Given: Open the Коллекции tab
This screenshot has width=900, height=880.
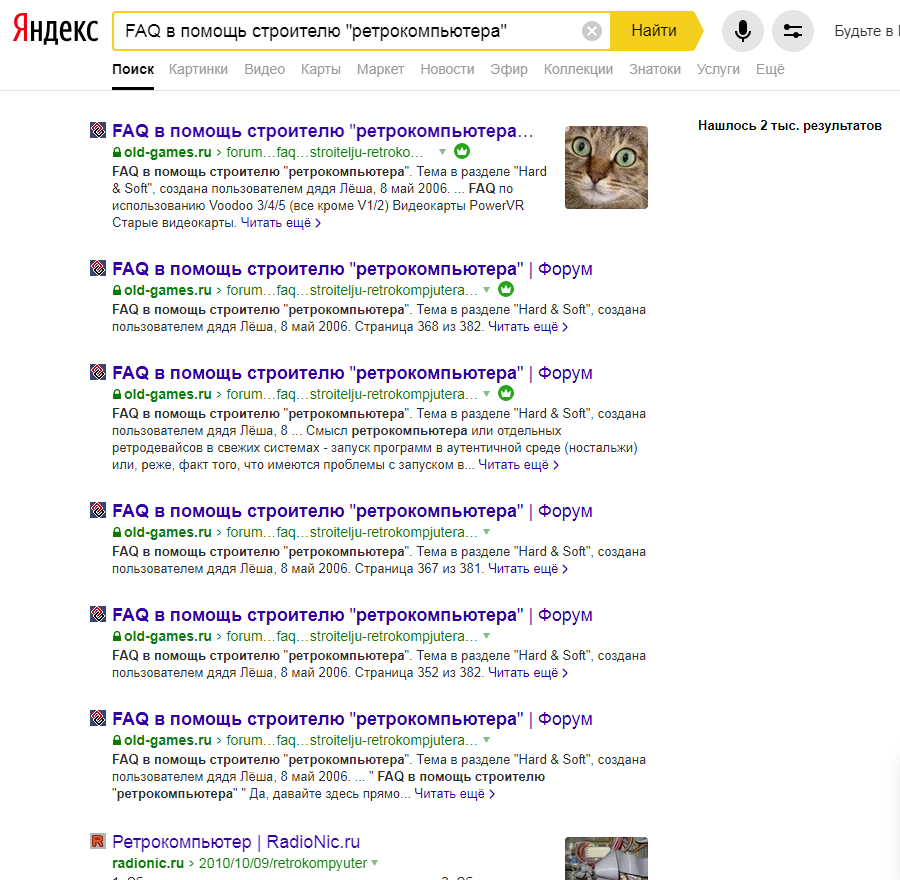Looking at the screenshot, I should pyautogui.click(x=578, y=69).
